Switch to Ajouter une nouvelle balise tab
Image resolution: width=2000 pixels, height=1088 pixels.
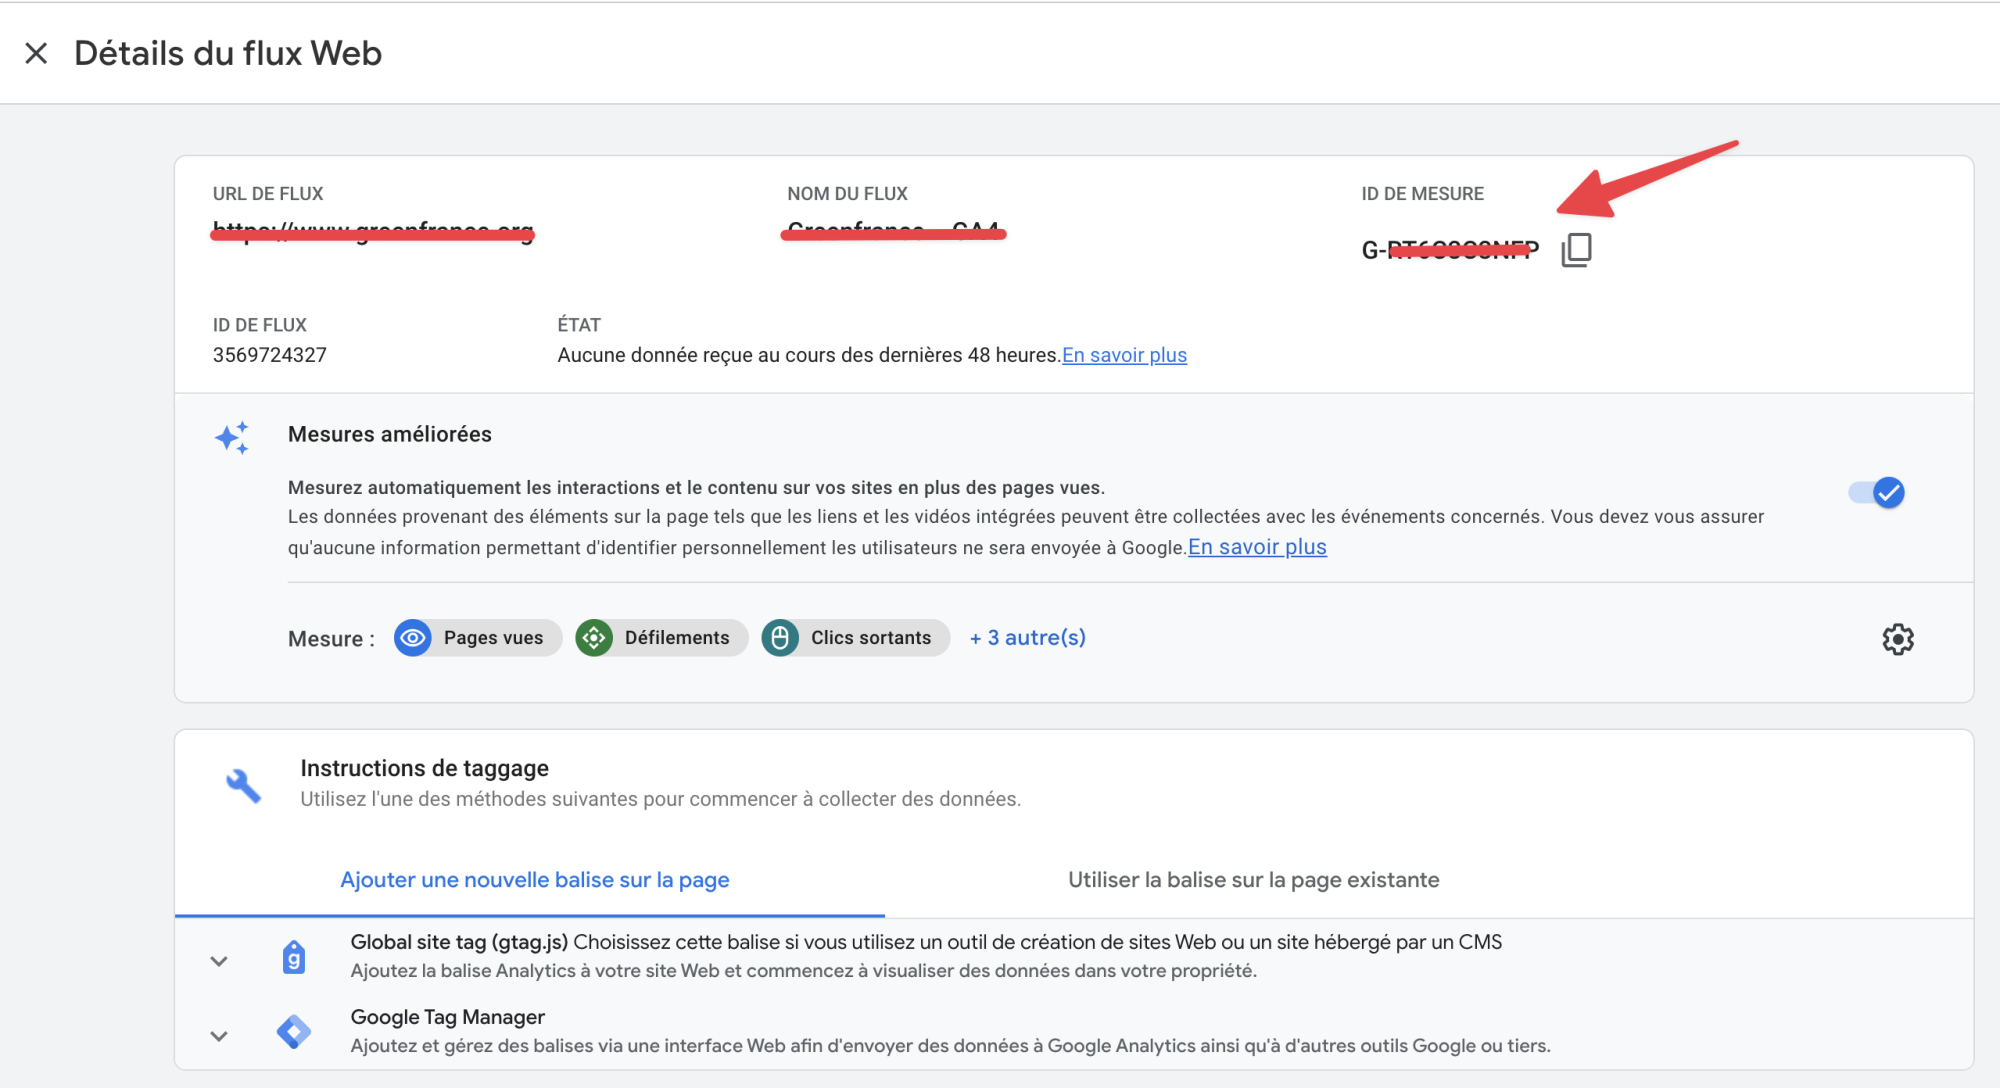click(534, 880)
